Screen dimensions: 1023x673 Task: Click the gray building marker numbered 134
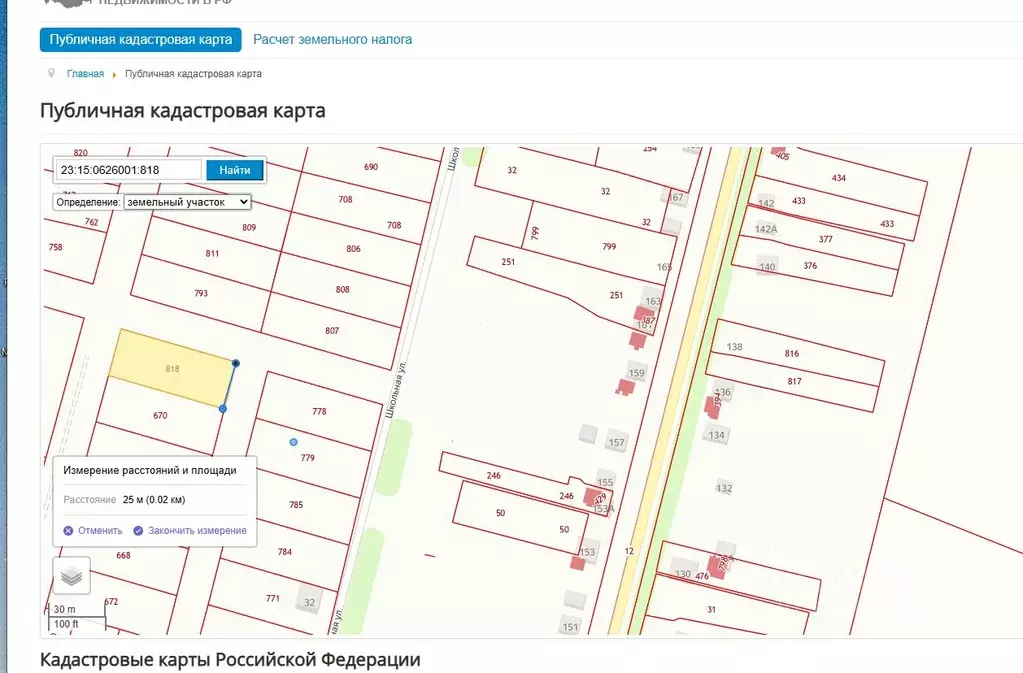pyautogui.click(x=716, y=435)
